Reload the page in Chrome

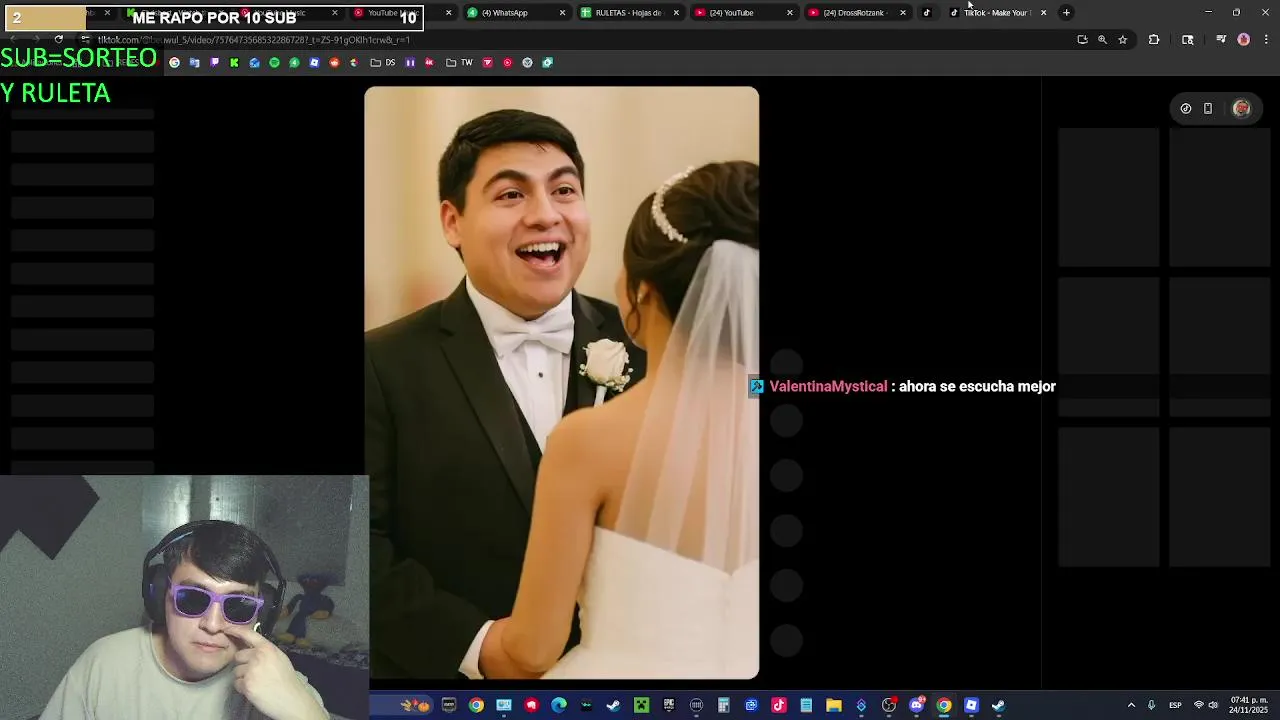tap(58, 39)
